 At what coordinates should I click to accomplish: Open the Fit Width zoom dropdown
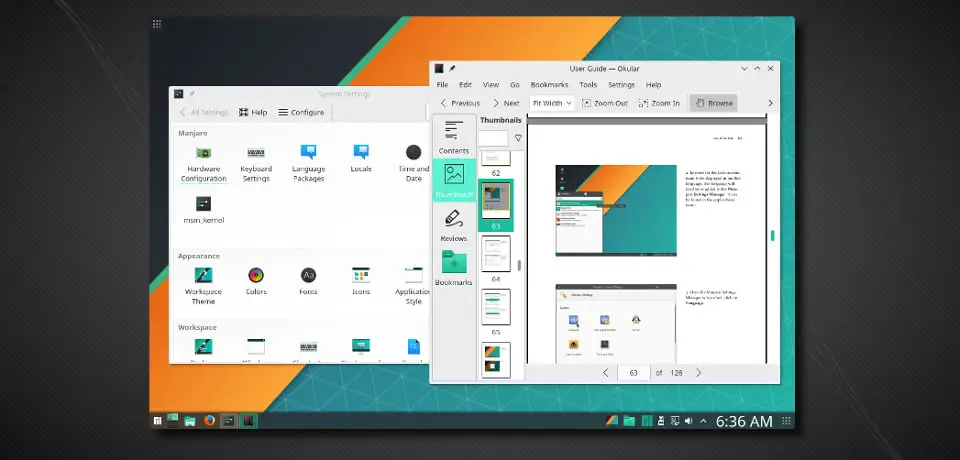(552, 103)
